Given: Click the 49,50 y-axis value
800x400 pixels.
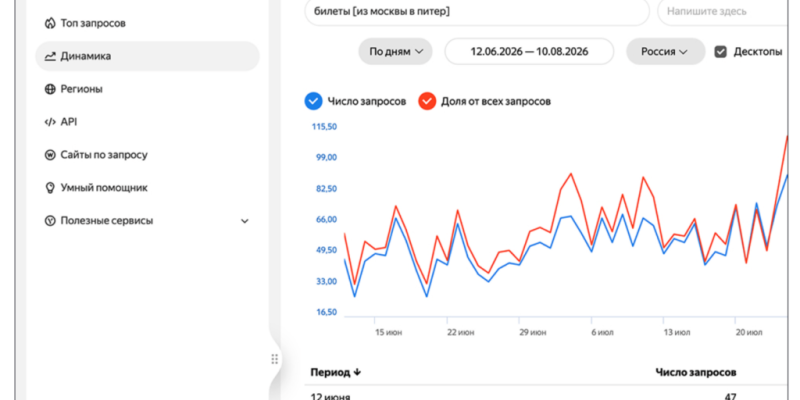Looking at the screenshot, I should pyautogui.click(x=327, y=250).
